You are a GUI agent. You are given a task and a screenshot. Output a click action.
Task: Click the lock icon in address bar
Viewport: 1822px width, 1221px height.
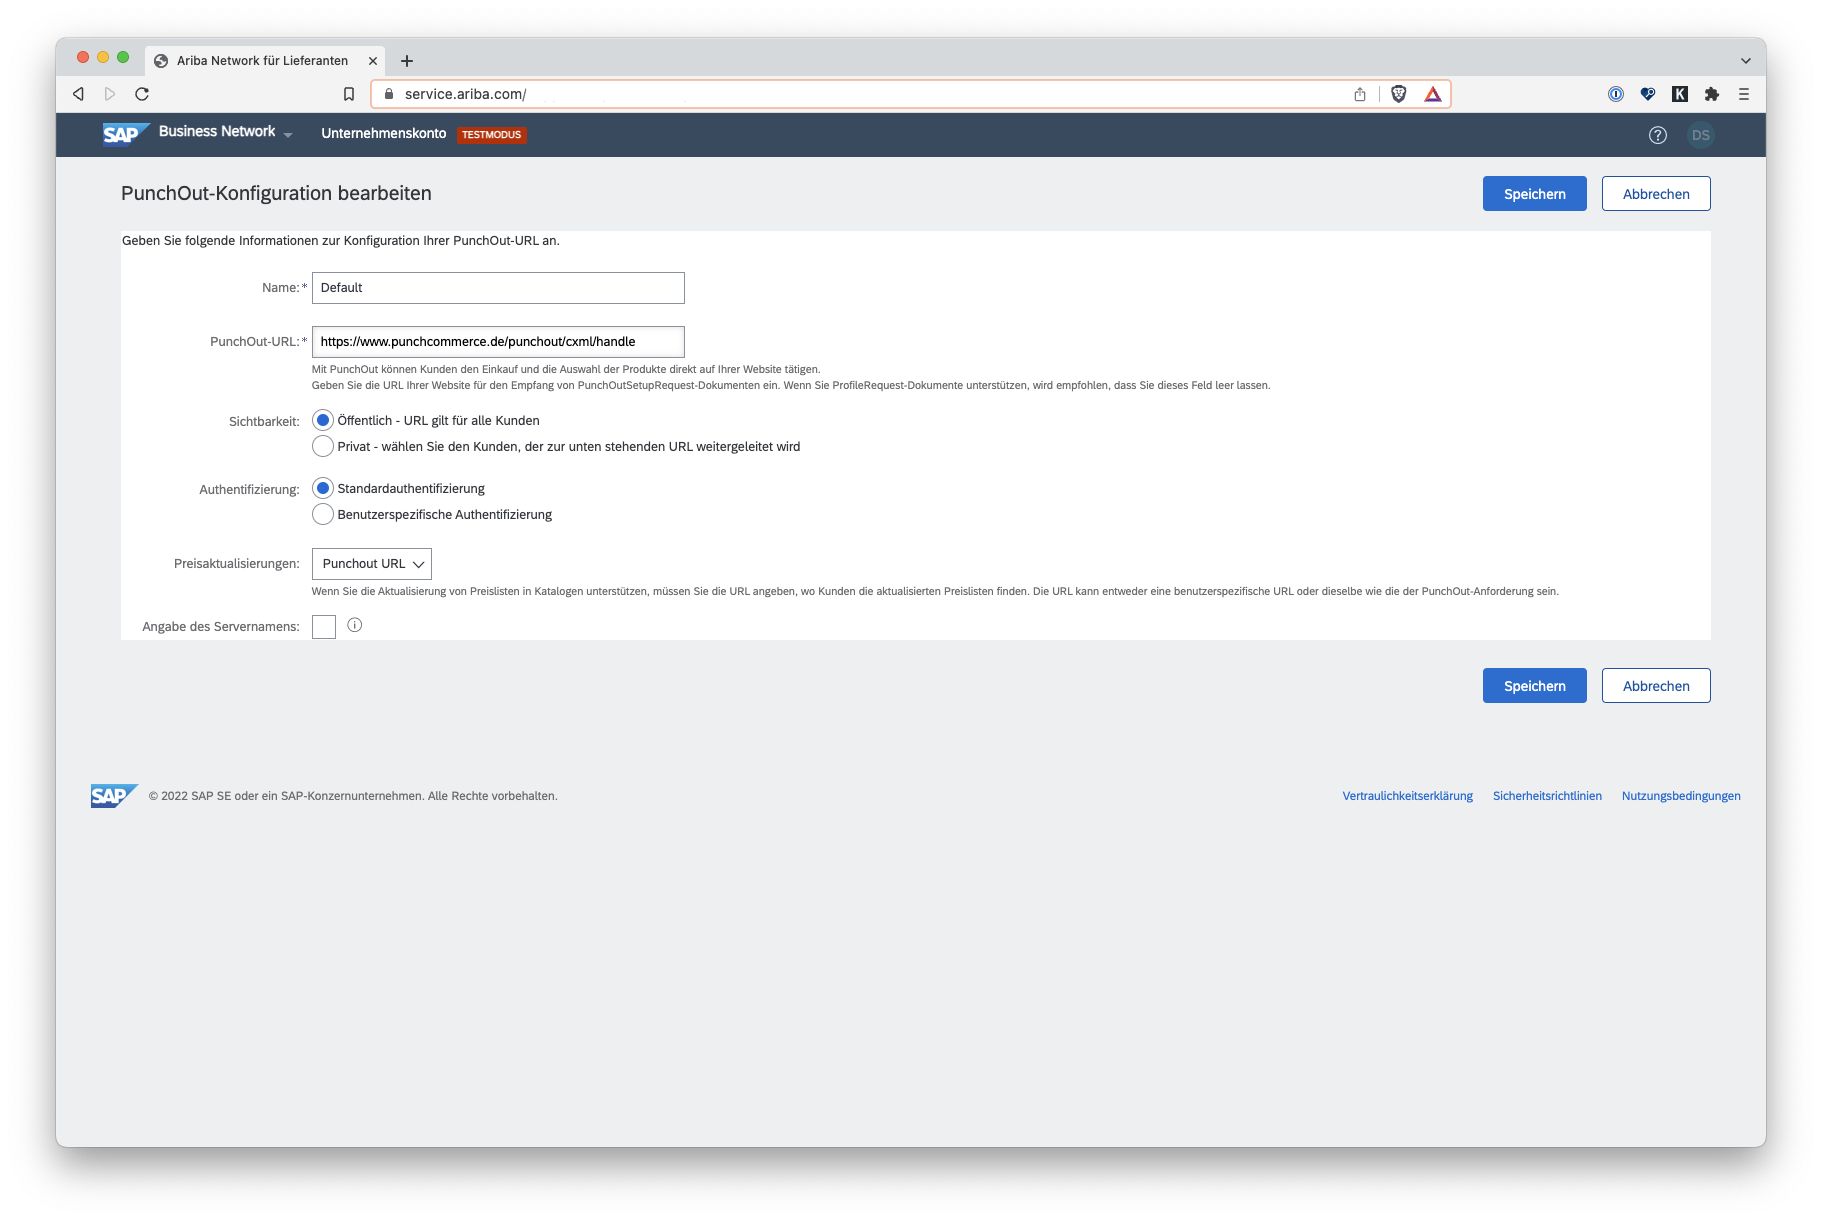coord(389,94)
